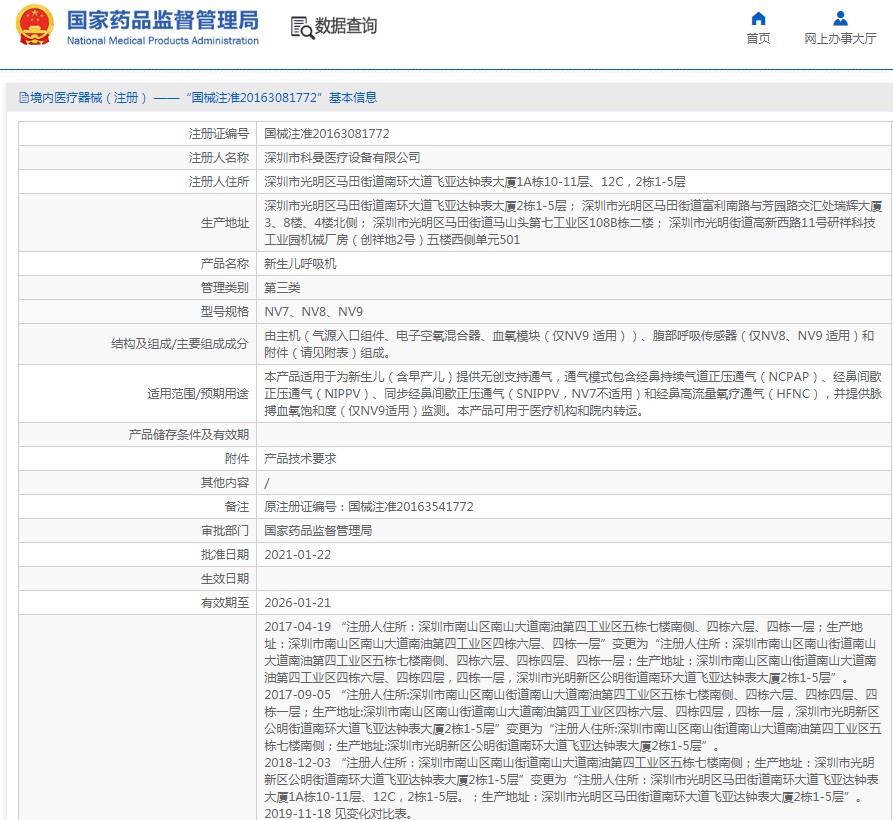Click the 第三类 value
893x820 pixels.
(282, 288)
